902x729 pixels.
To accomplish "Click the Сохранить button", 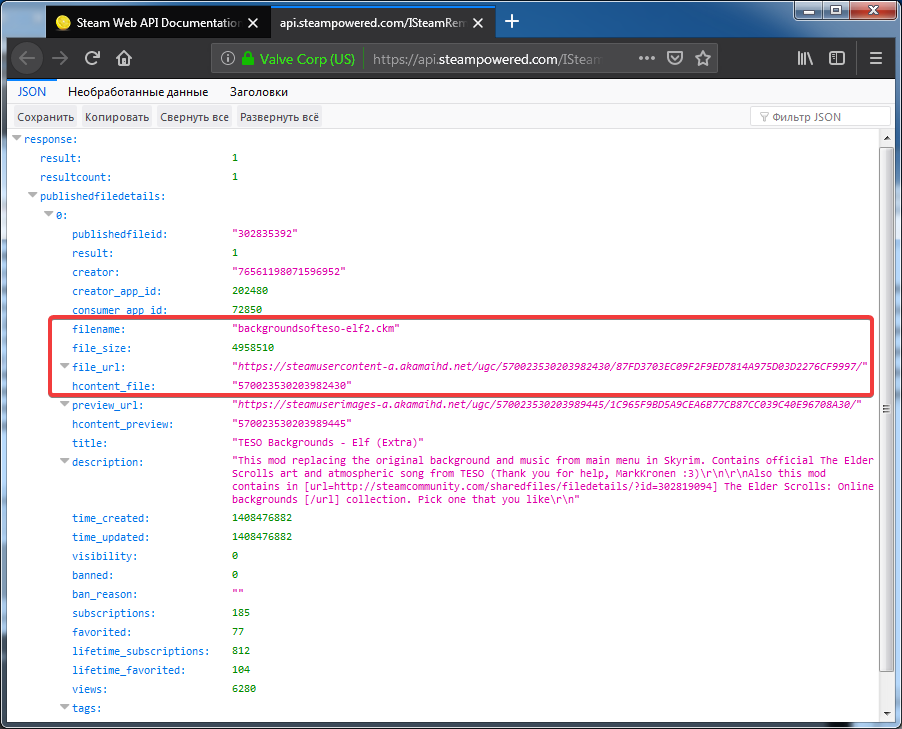I will tap(45, 117).
